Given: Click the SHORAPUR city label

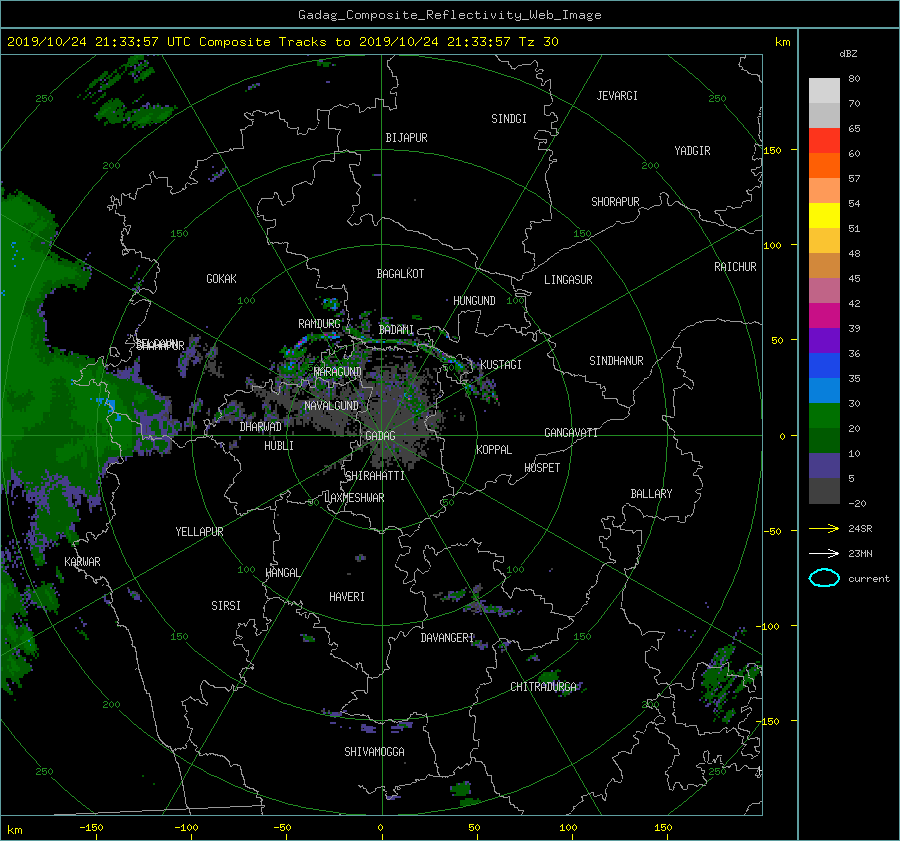Looking at the screenshot, I should [615, 202].
